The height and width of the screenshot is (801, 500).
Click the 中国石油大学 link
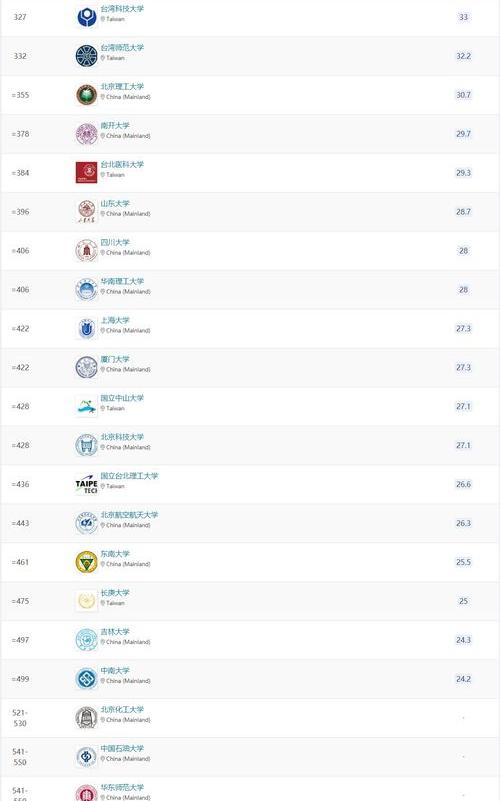(122, 748)
